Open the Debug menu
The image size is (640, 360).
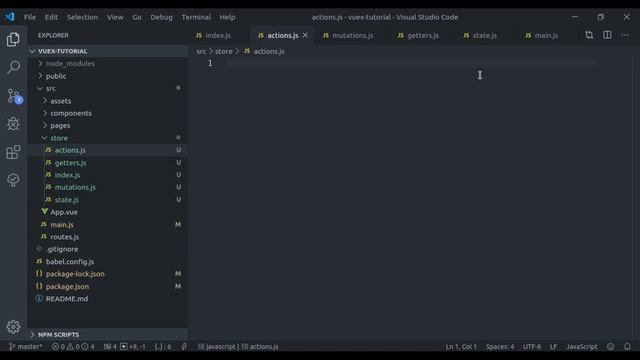pos(162,17)
